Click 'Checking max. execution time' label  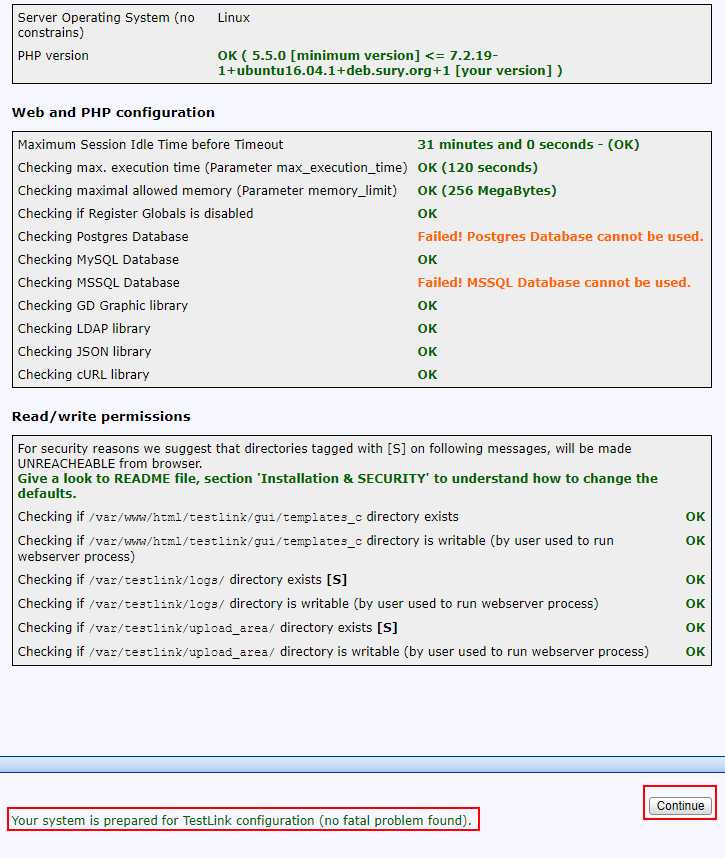(x=212, y=167)
